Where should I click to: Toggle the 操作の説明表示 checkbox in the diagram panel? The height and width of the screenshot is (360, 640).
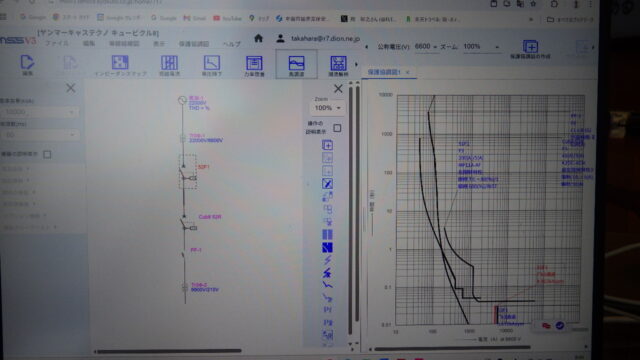tap(337, 128)
